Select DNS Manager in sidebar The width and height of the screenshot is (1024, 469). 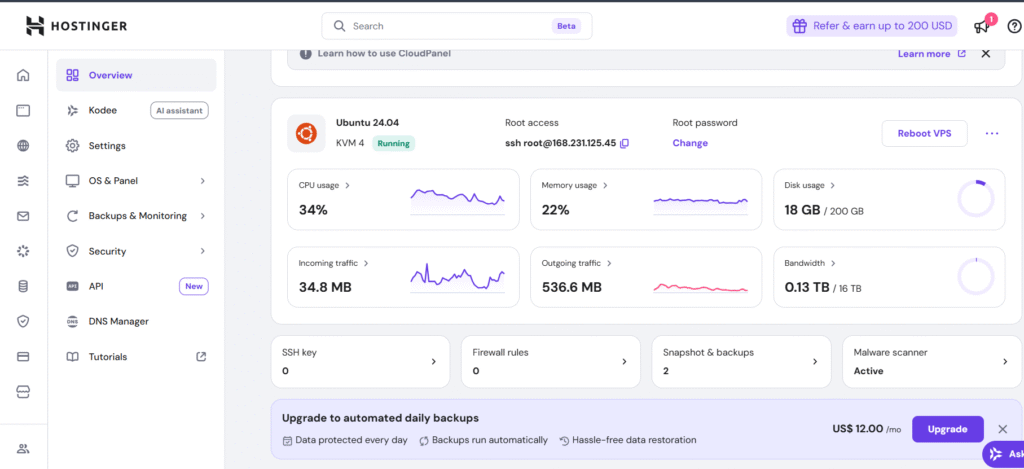(118, 322)
